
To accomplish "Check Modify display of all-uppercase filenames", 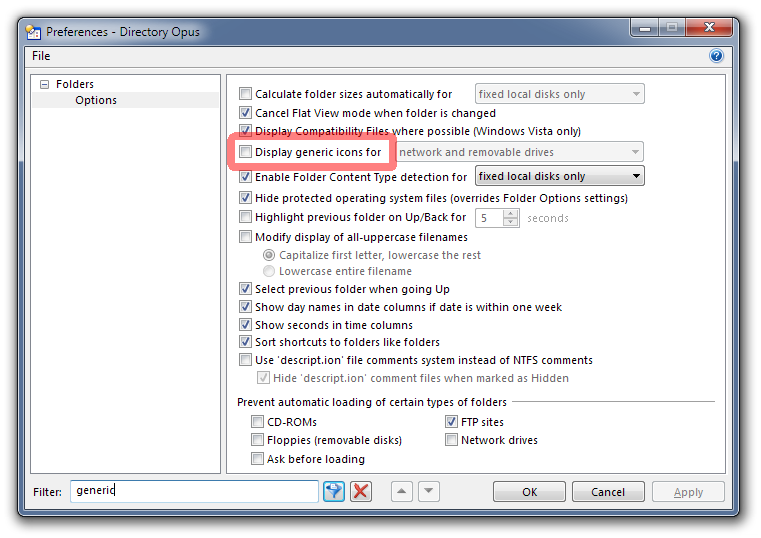I will [x=246, y=237].
